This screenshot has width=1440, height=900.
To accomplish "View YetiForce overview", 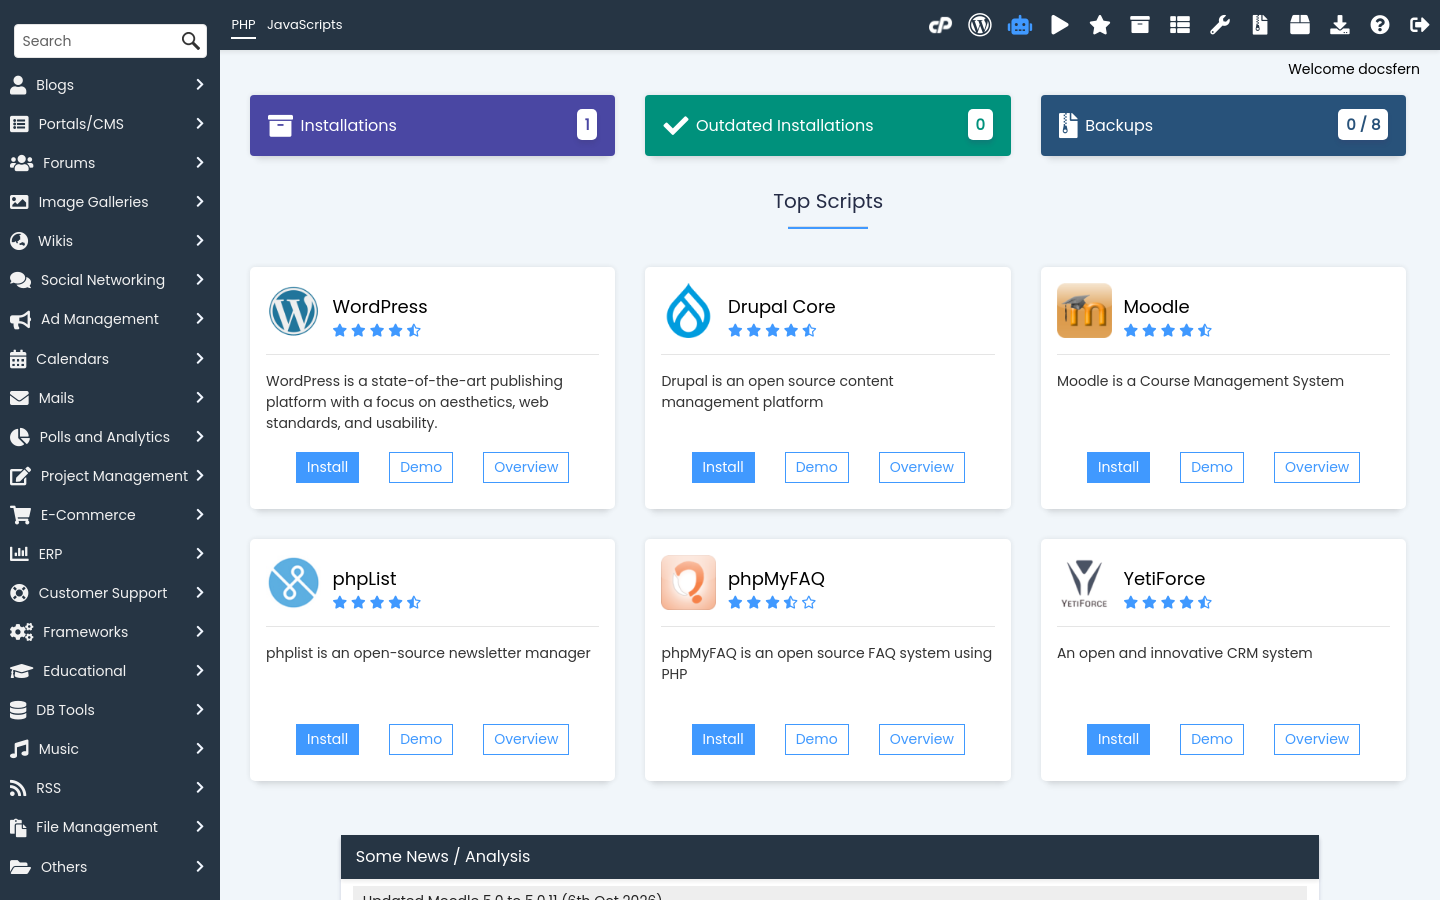I will (x=1316, y=739).
